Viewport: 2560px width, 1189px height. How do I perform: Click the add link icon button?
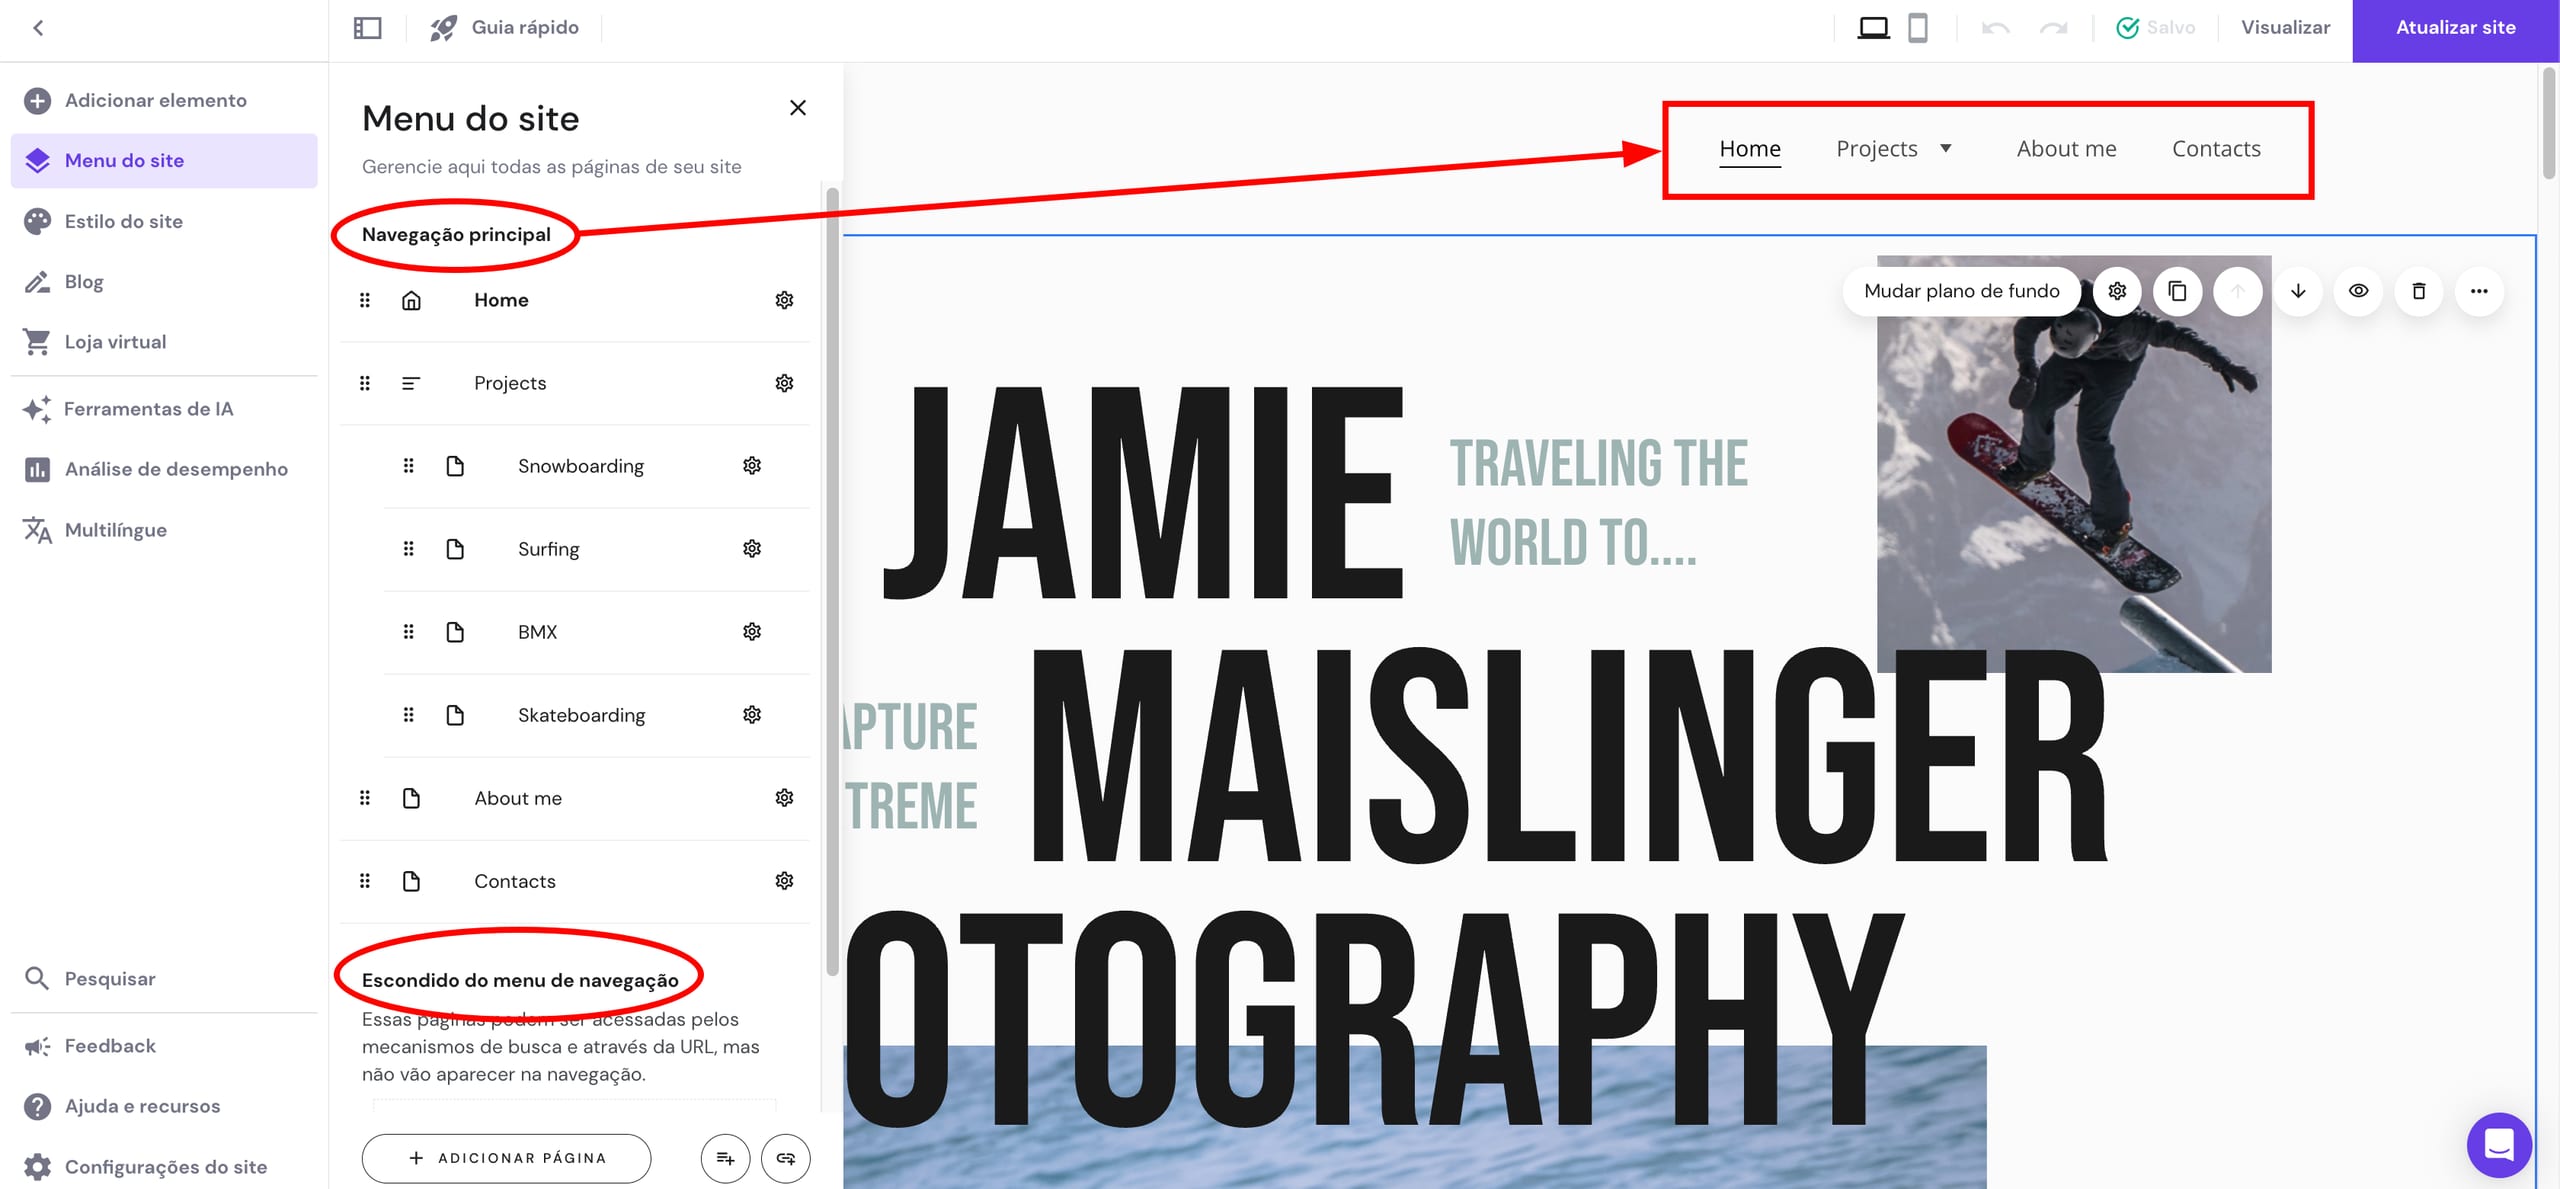point(785,1158)
